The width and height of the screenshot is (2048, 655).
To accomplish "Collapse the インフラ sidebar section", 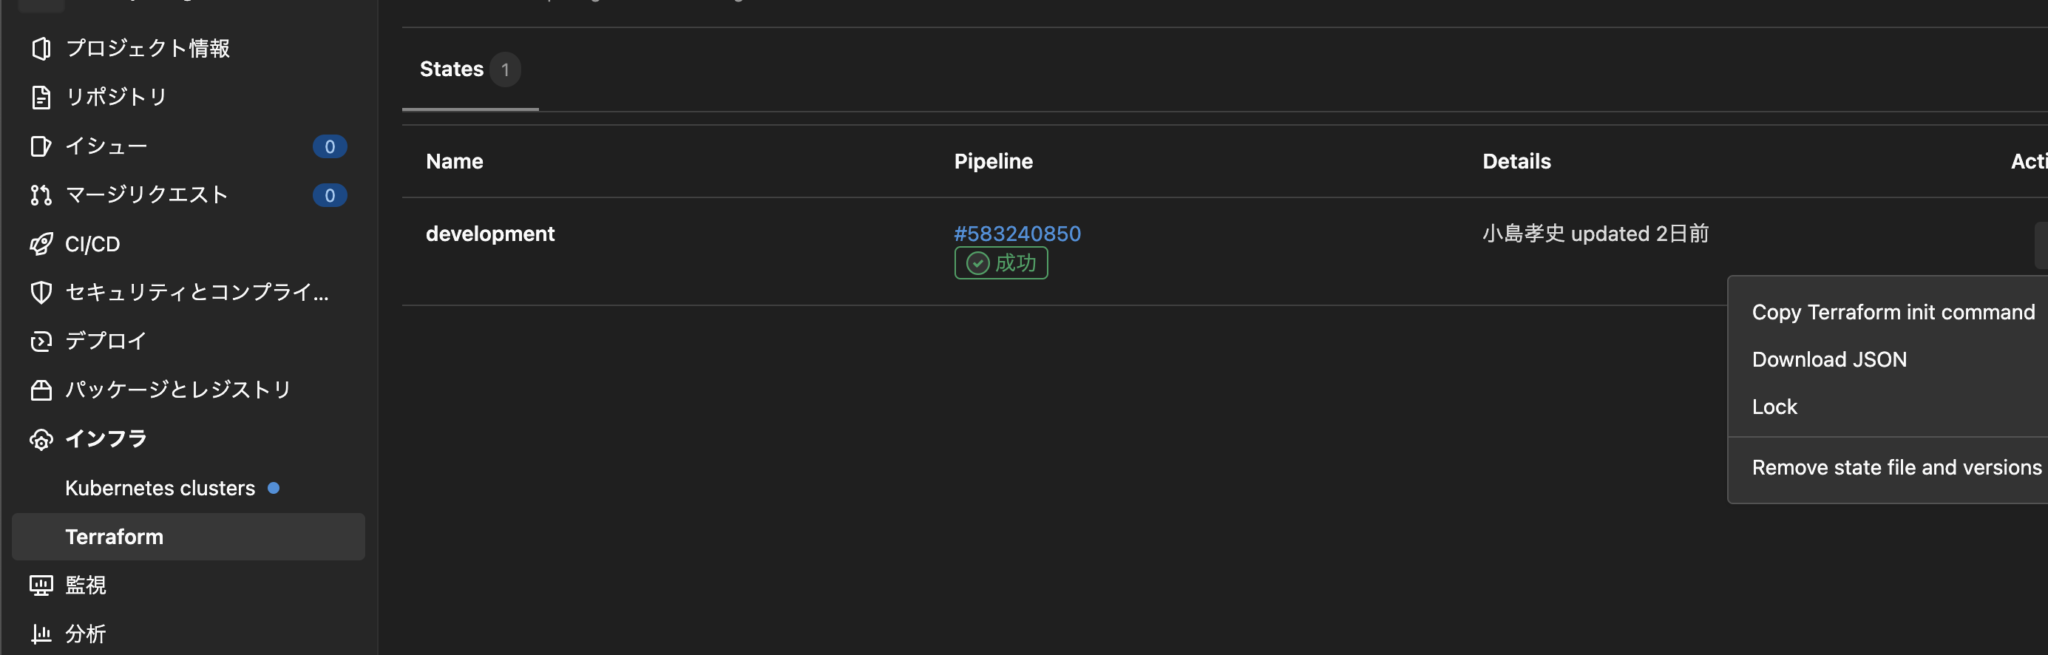I will click(x=105, y=438).
